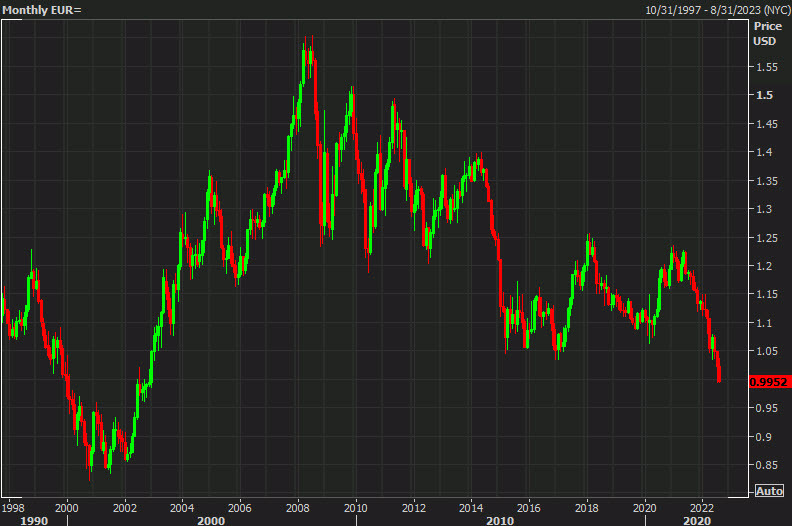This screenshot has width=792, height=526.
Task: Click the 2004 year label on time axis
Action: [x=182, y=508]
